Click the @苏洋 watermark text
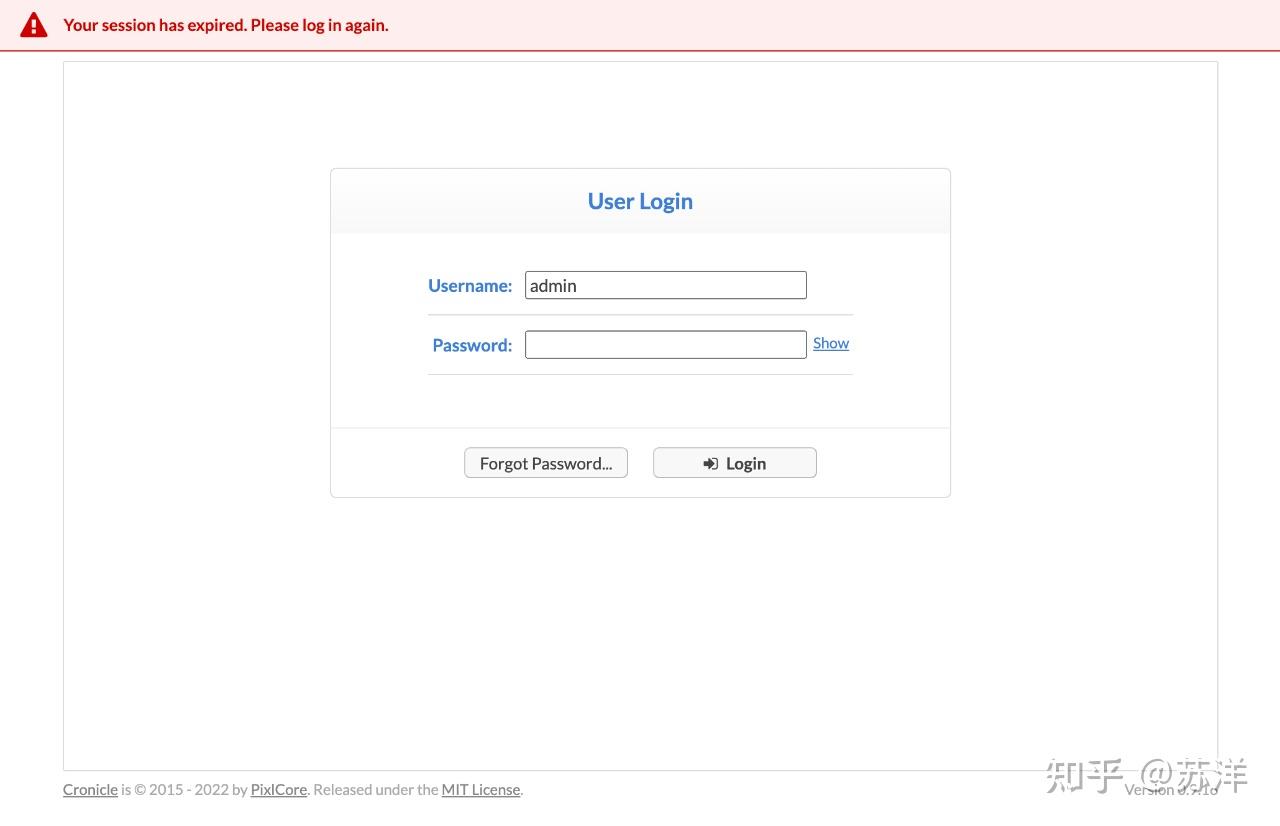 coord(1195,775)
